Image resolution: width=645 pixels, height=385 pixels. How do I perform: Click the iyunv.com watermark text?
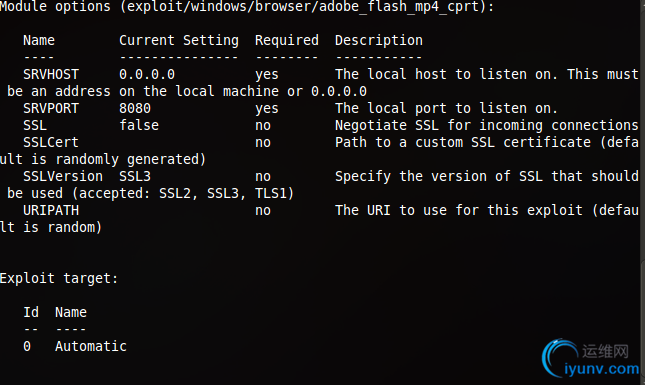click(601, 369)
